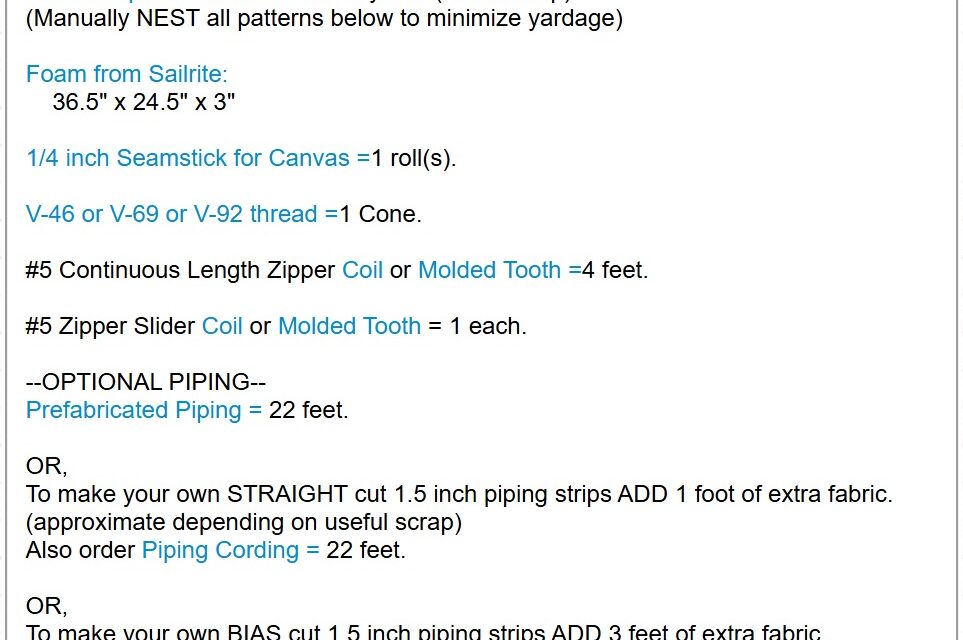Open the Piping Cording link

(220, 550)
